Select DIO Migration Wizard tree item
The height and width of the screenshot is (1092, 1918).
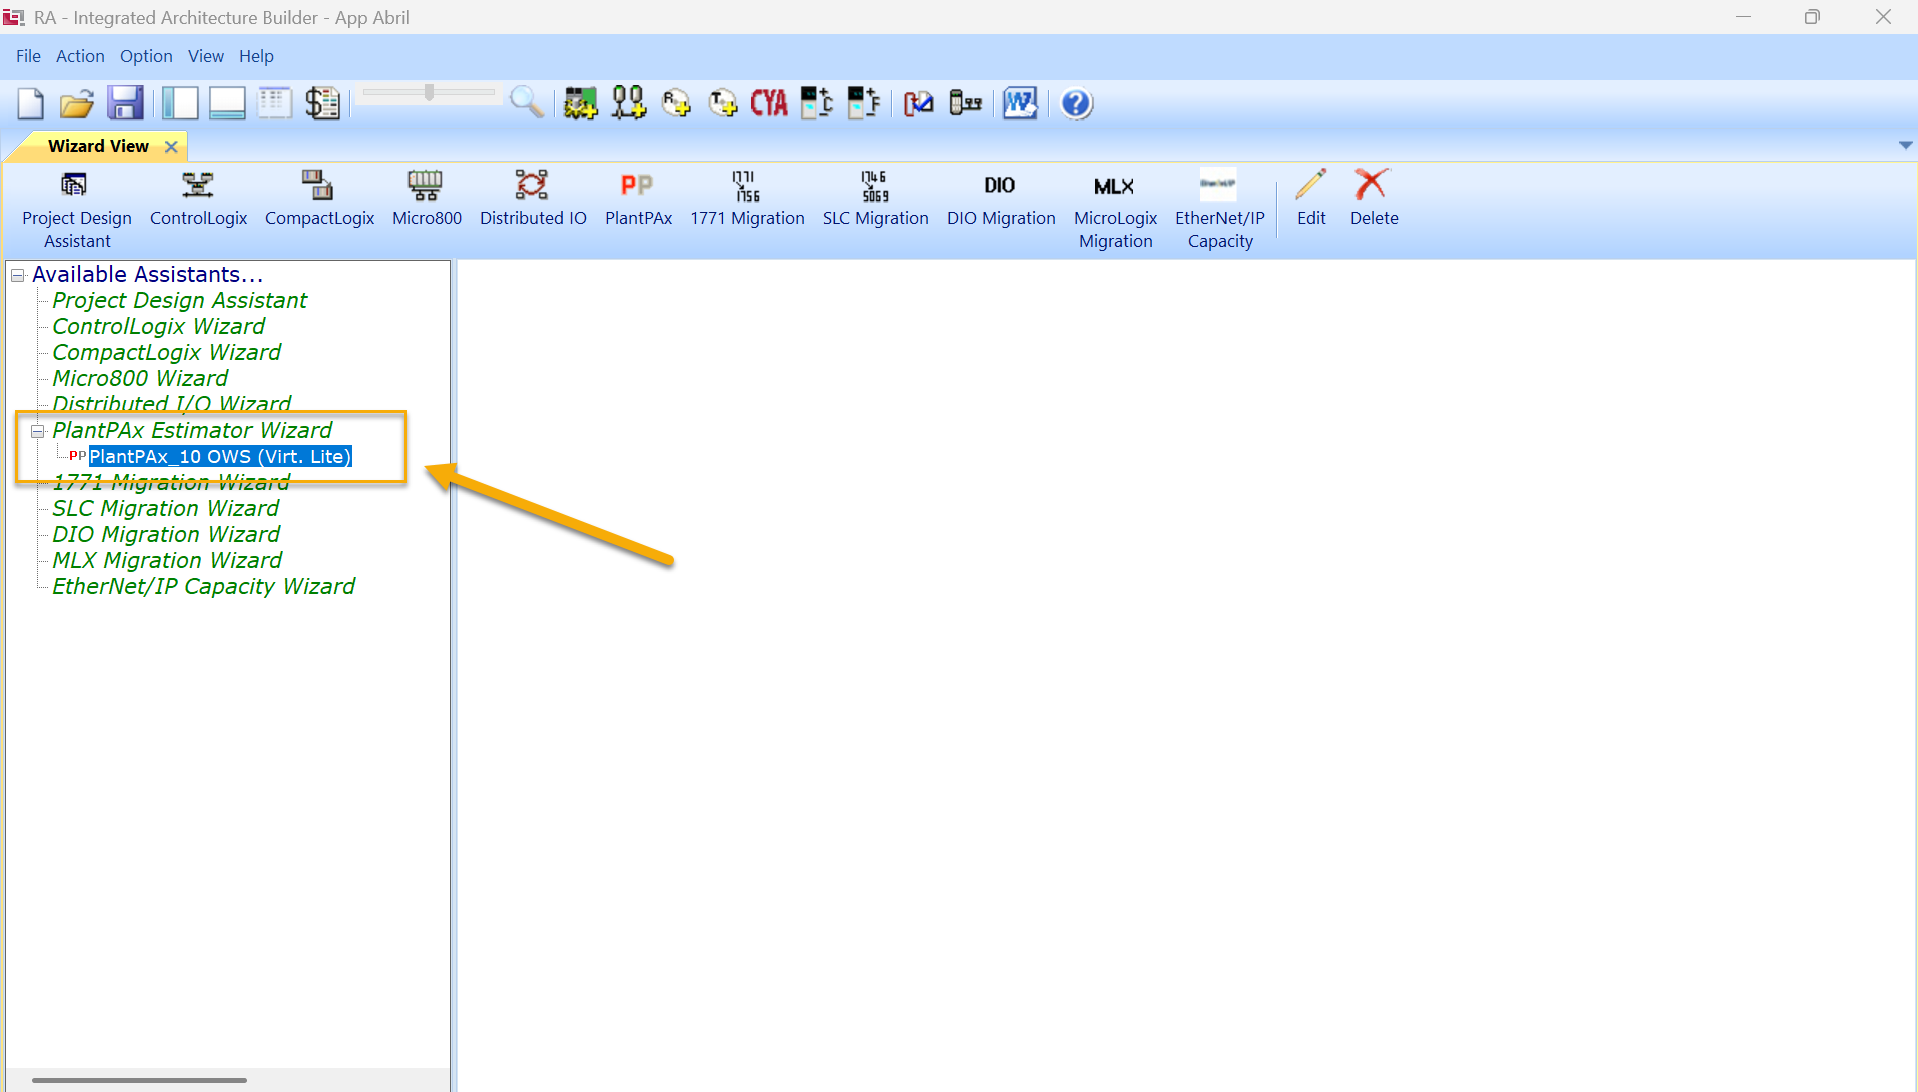point(166,534)
